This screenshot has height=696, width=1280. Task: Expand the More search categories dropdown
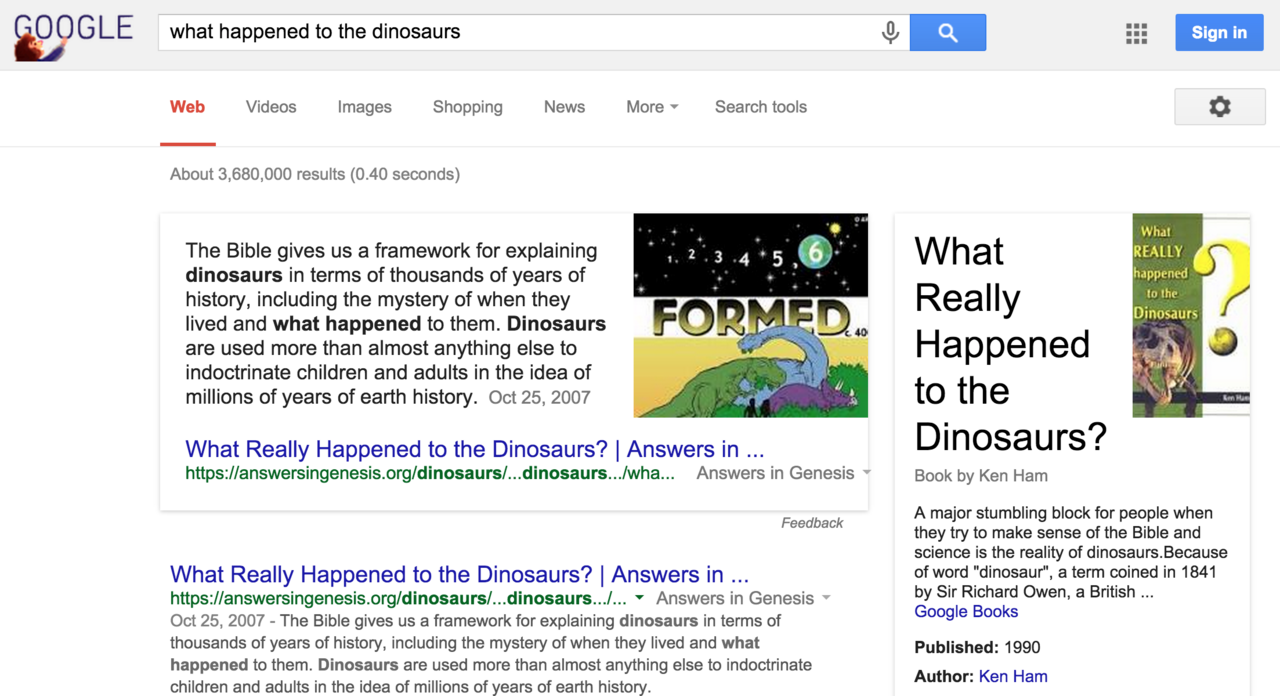tap(652, 107)
